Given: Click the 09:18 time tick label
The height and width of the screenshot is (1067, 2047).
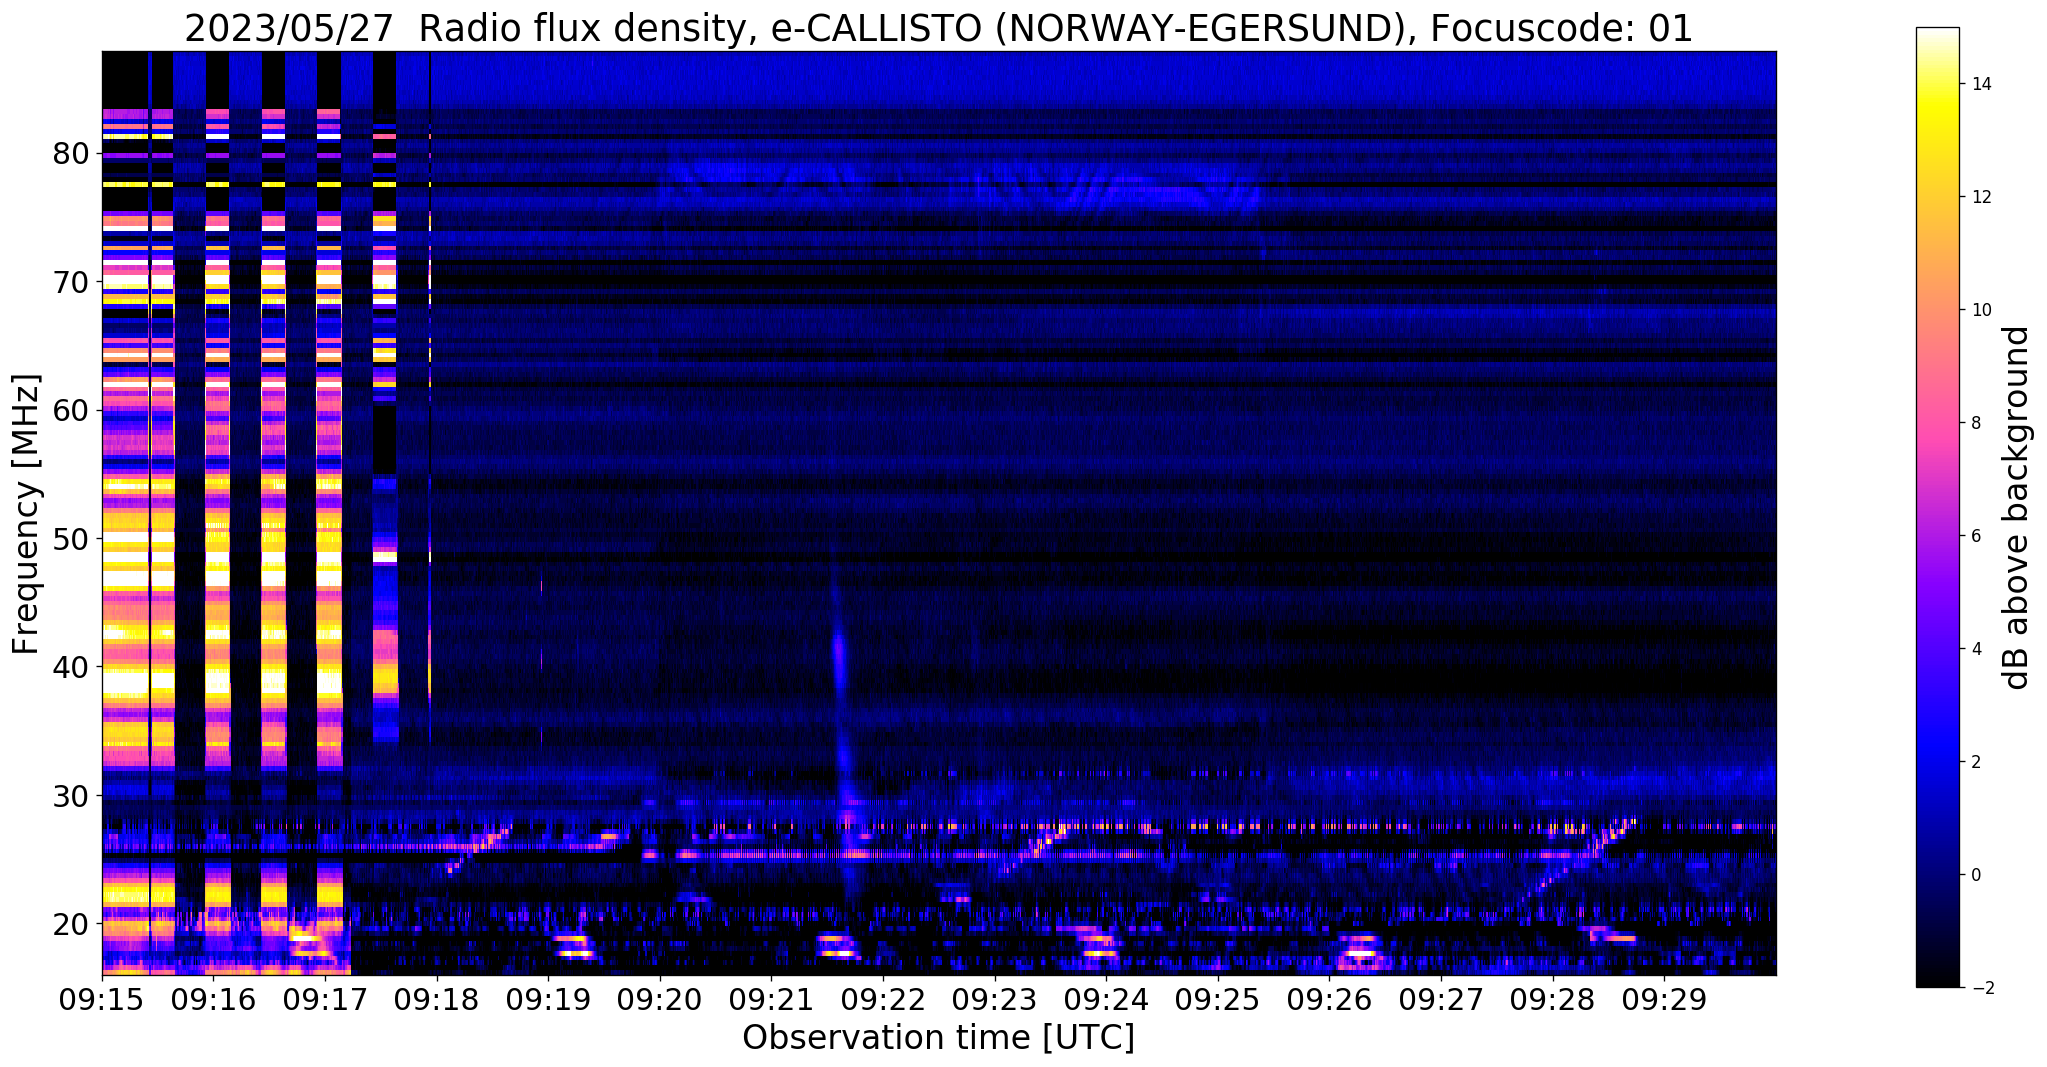Looking at the screenshot, I should click(437, 998).
